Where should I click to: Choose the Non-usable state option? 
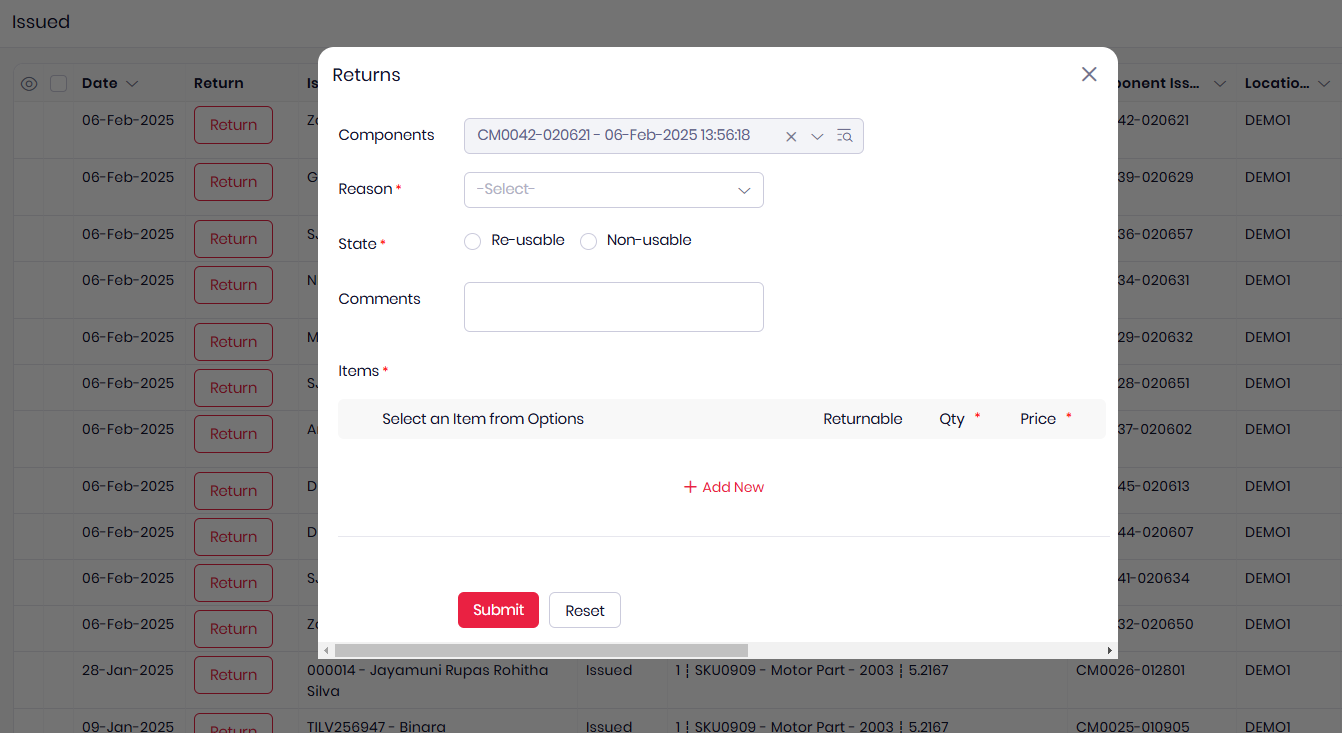(x=589, y=241)
